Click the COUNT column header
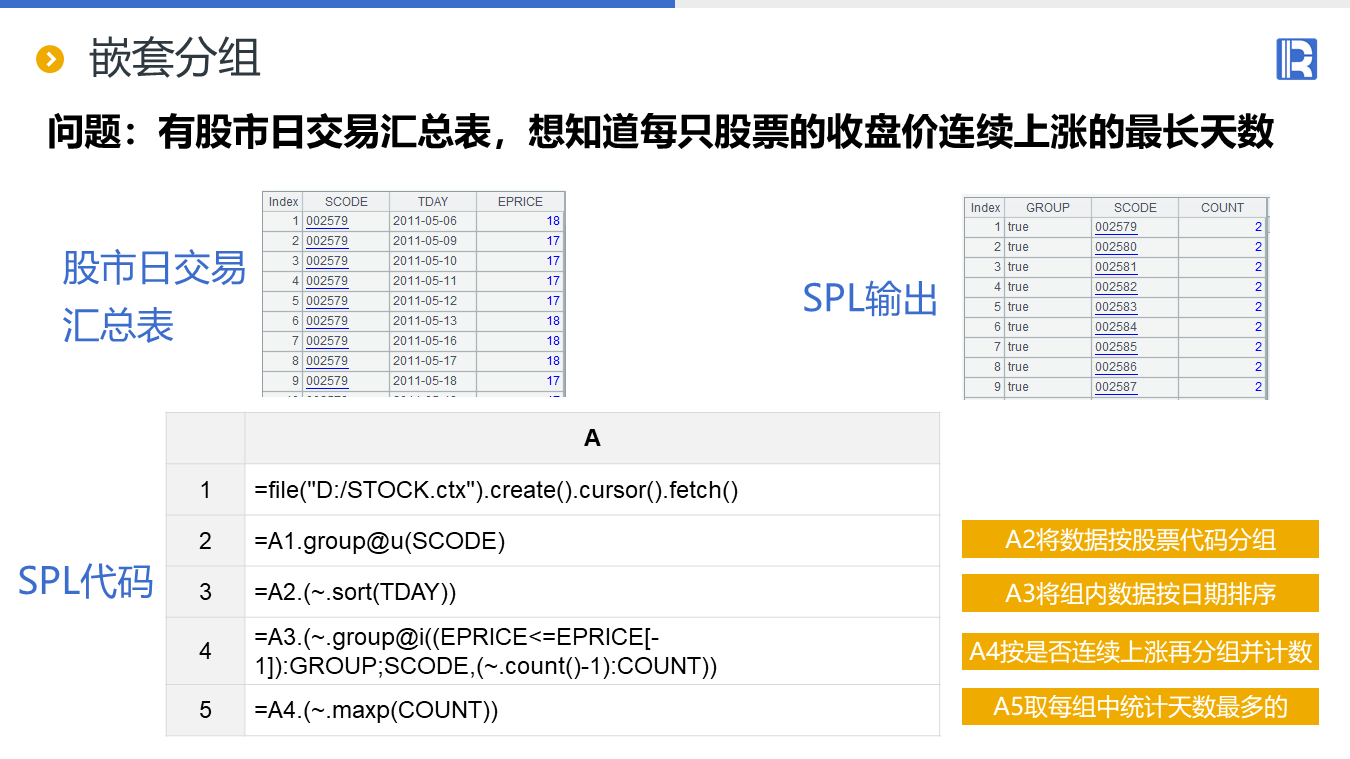 [1222, 208]
